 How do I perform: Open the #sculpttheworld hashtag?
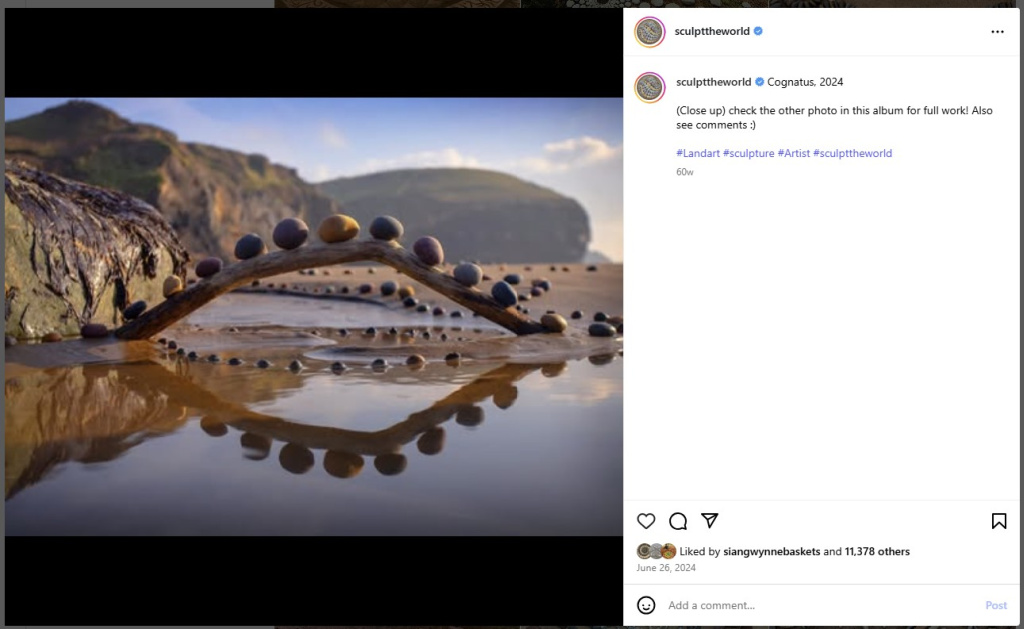[x=852, y=153]
